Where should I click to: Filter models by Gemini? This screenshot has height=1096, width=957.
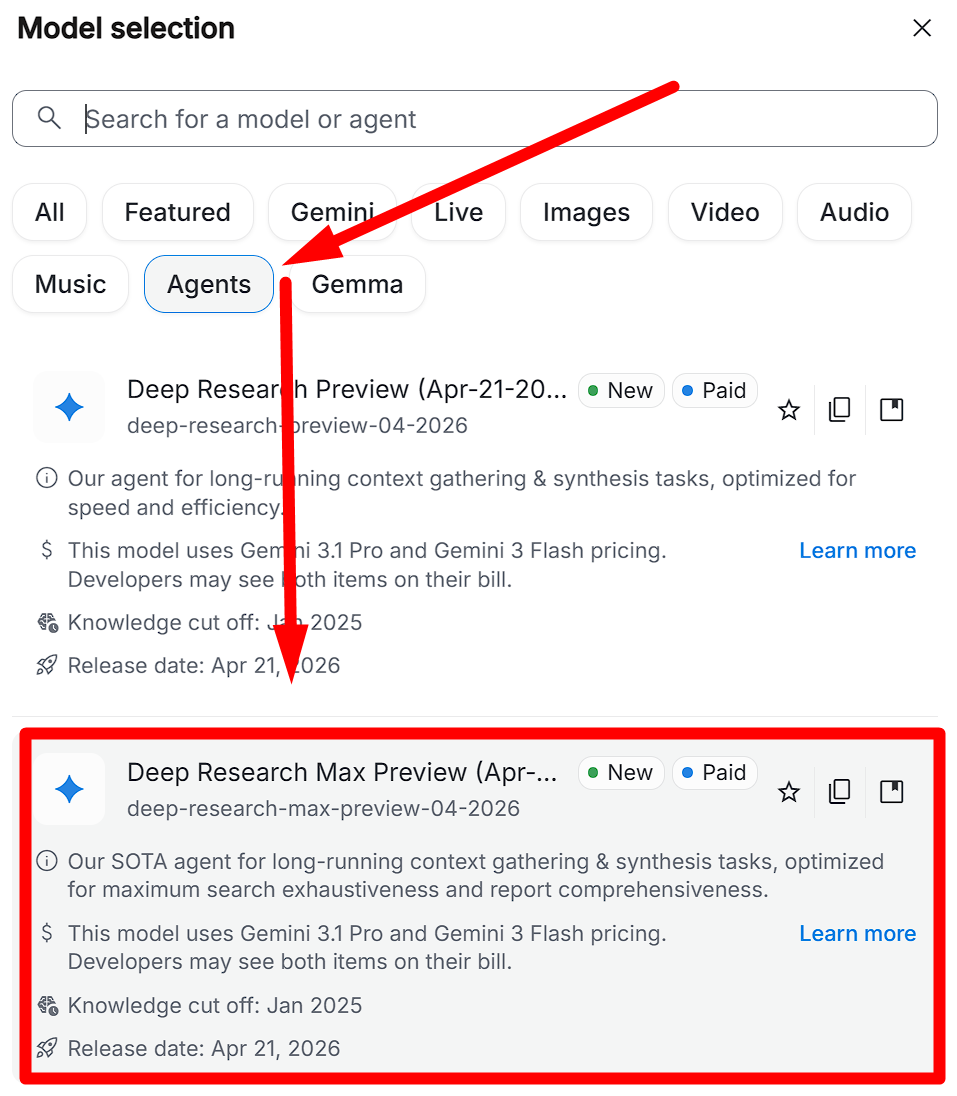(332, 212)
